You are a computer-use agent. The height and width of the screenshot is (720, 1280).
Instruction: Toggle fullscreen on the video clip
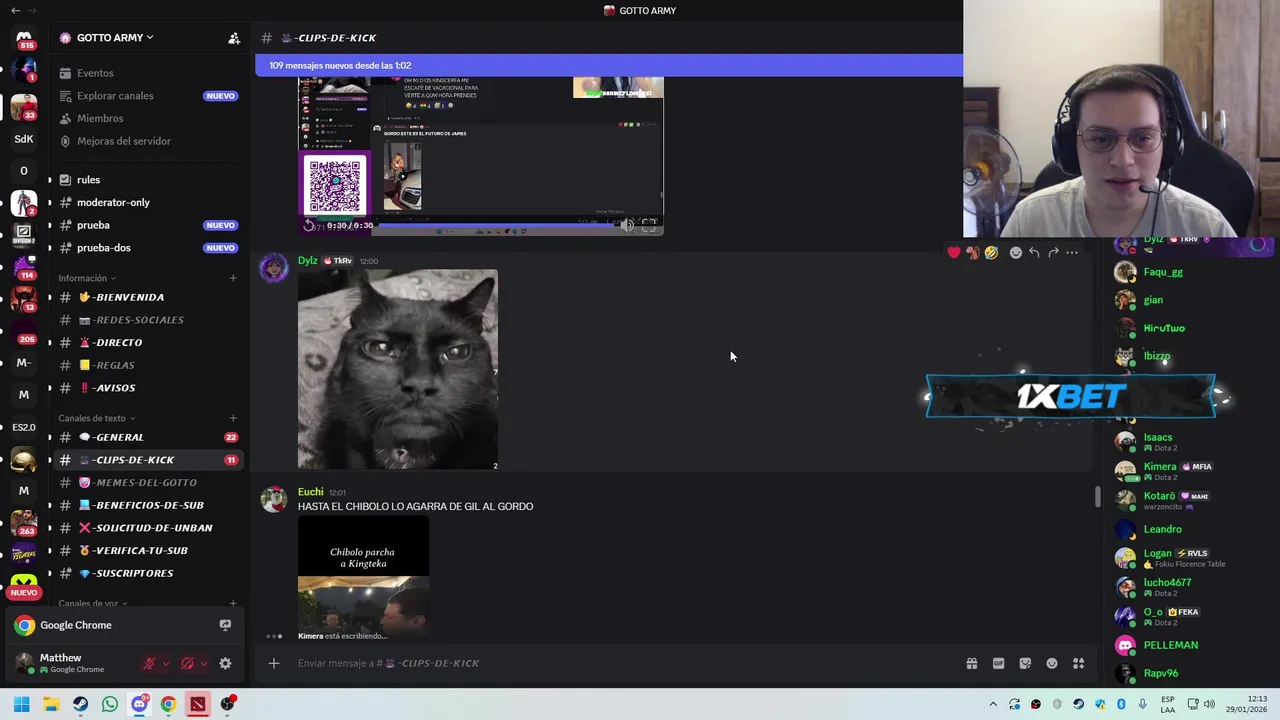[649, 225]
